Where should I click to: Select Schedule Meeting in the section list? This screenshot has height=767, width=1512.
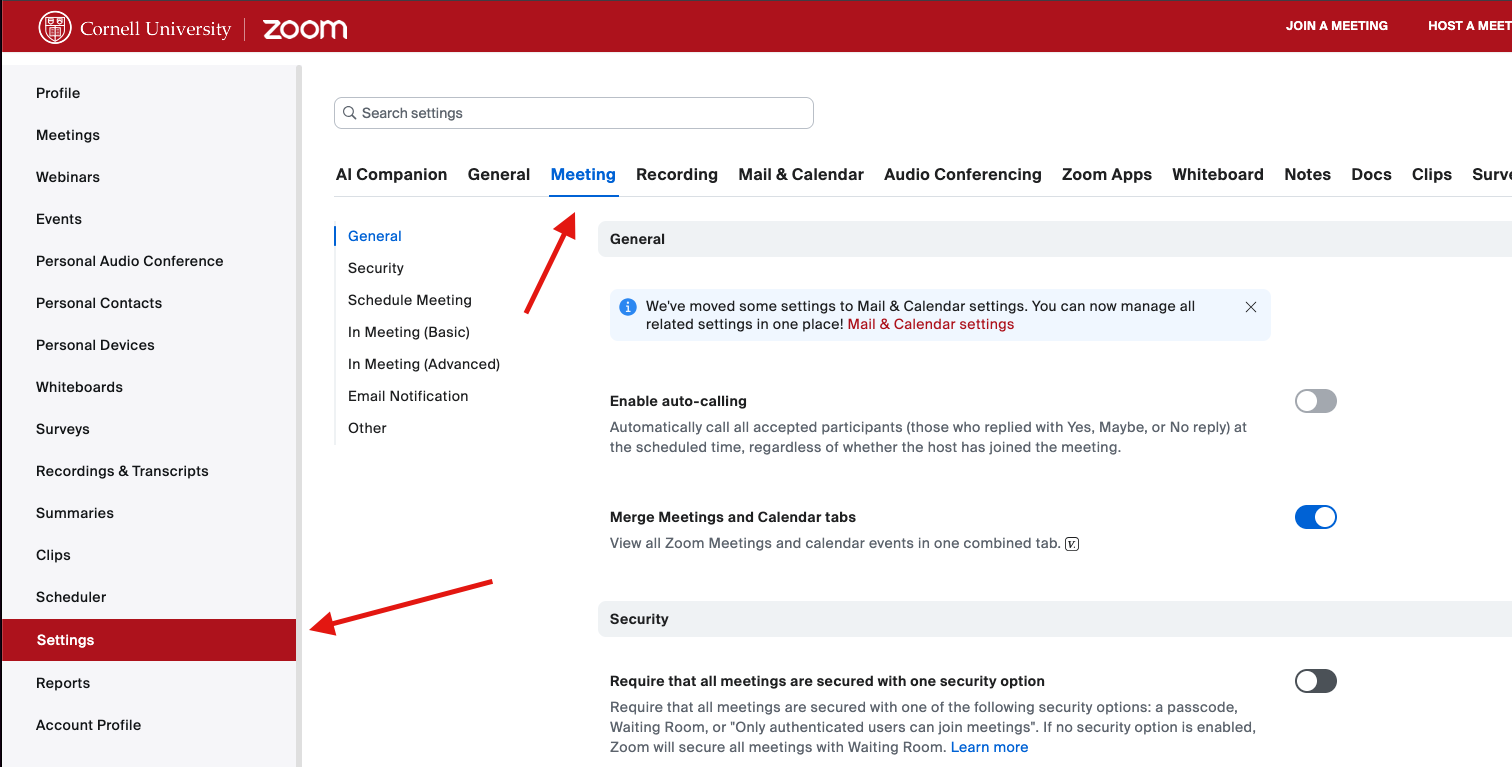[x=409, y=300]
